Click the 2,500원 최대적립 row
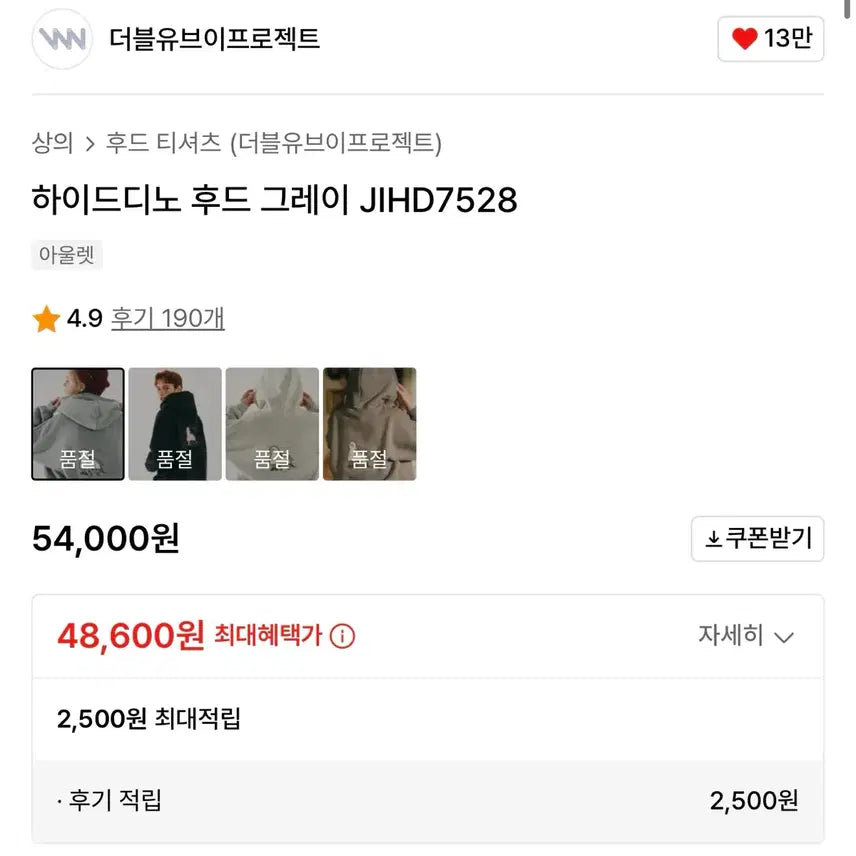This screenshot has width=856, height=856. point(149,718)
